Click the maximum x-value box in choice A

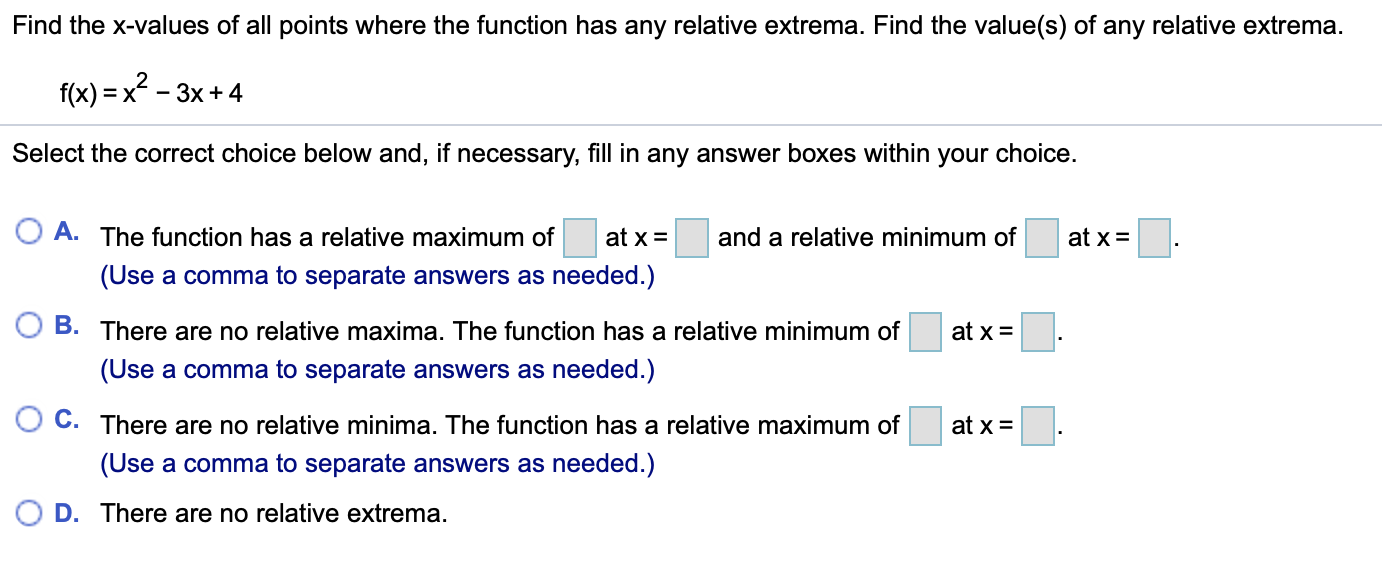point(691,237)
